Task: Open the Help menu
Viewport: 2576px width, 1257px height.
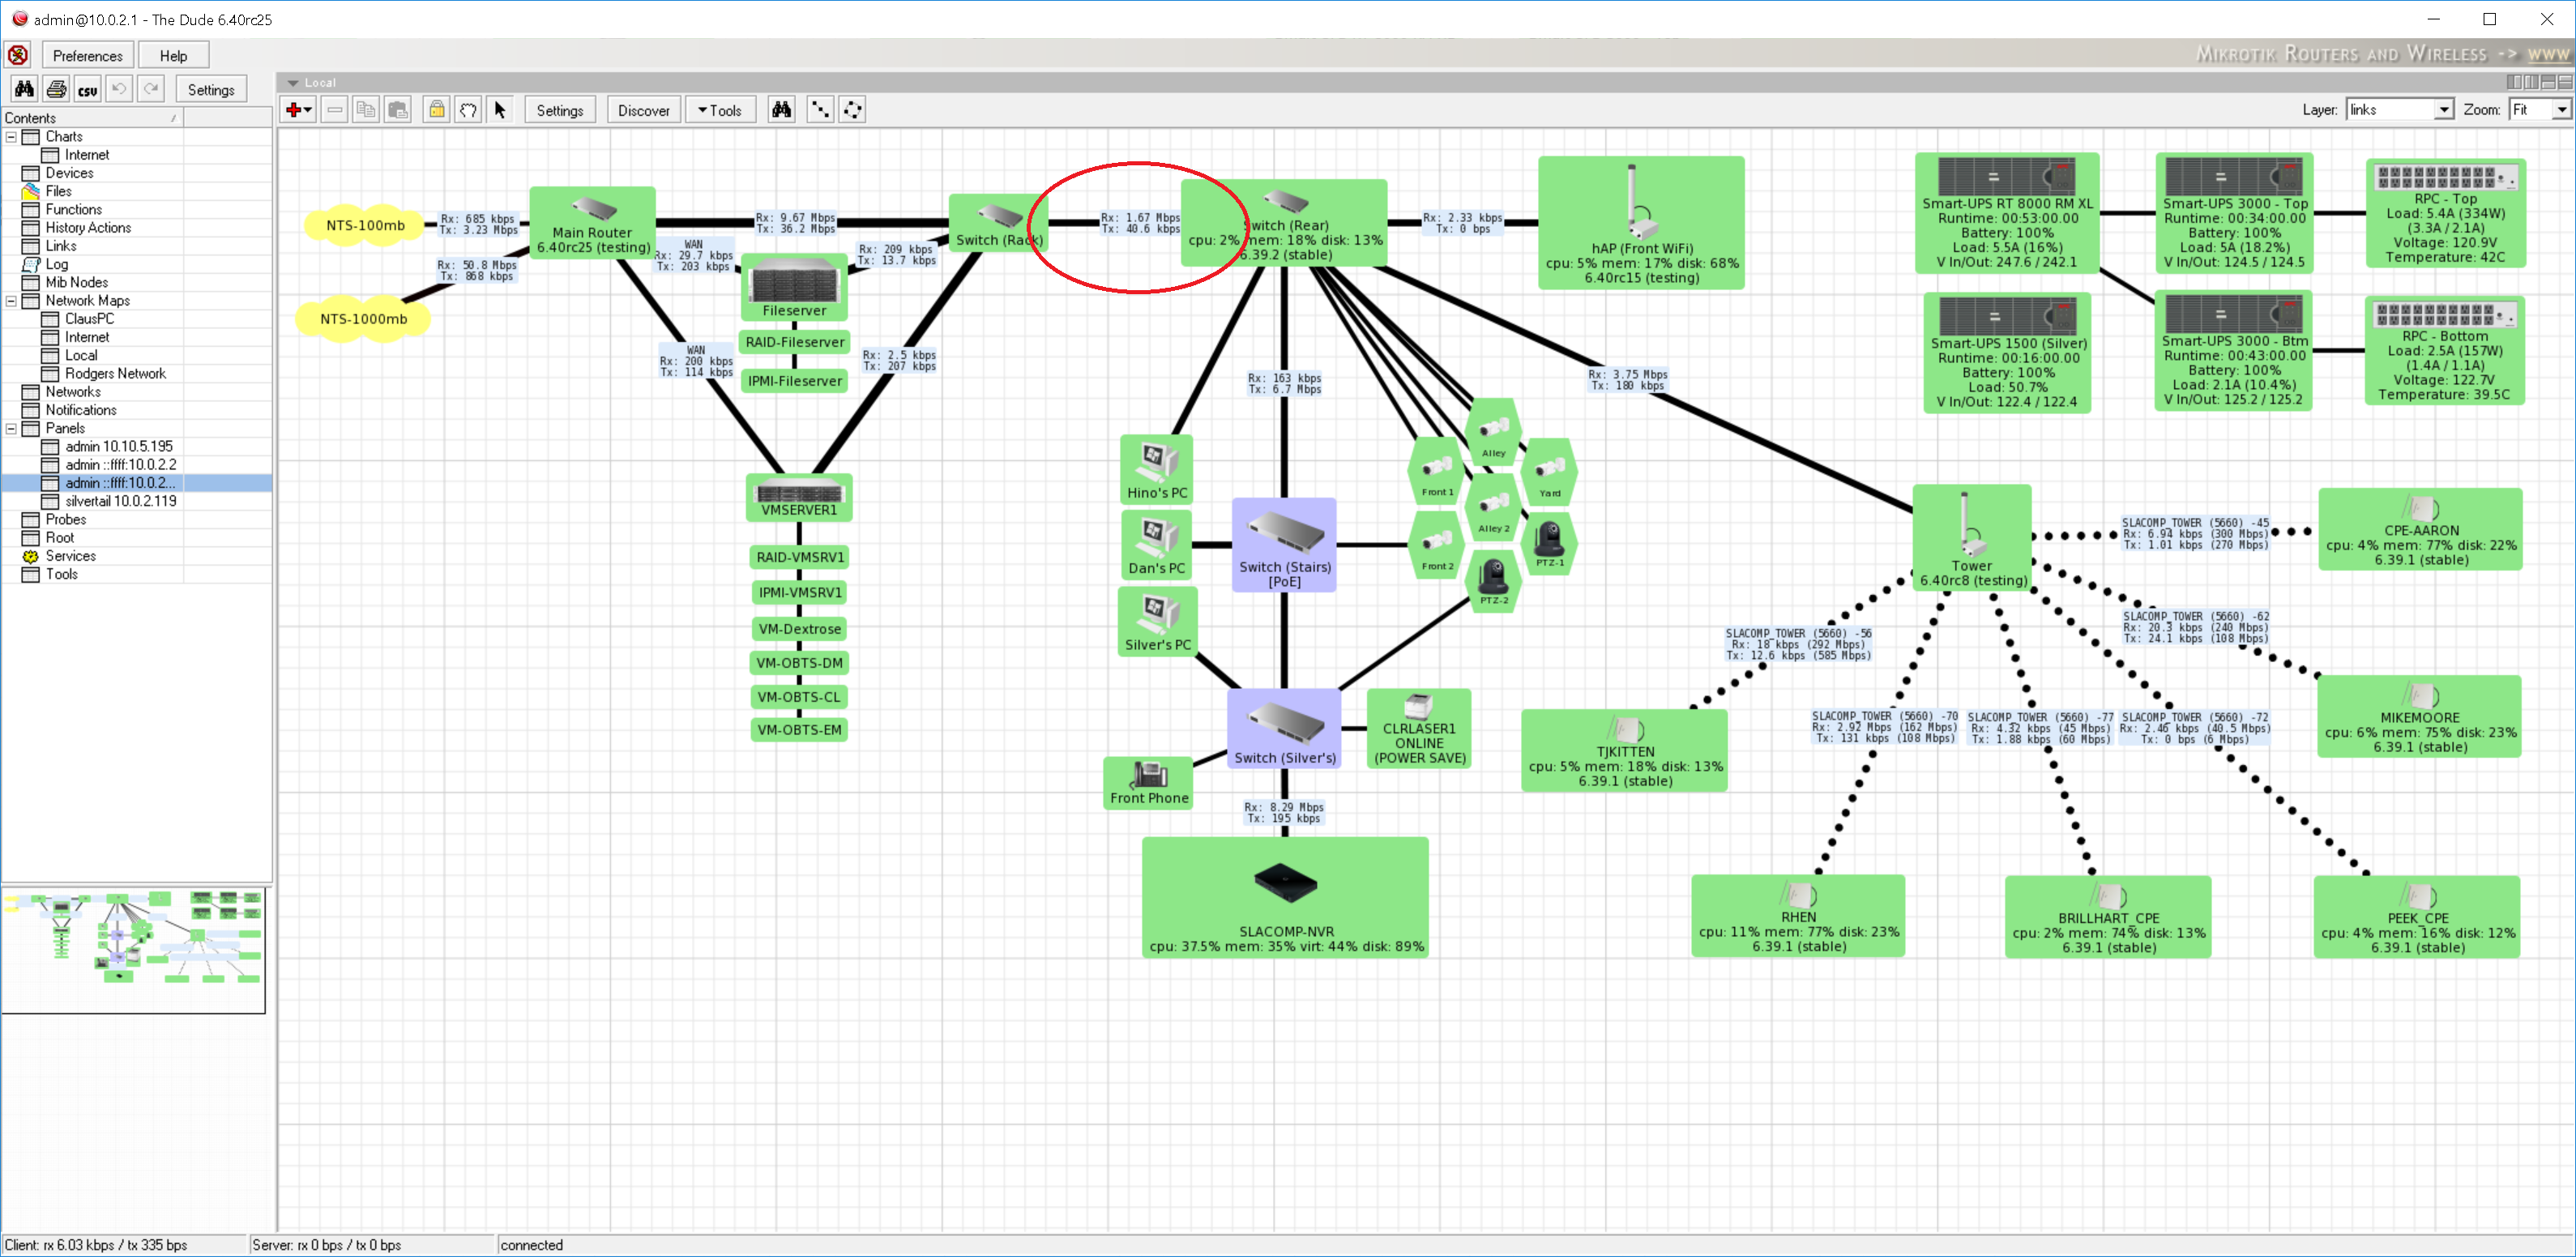Action: pos(173,55)
